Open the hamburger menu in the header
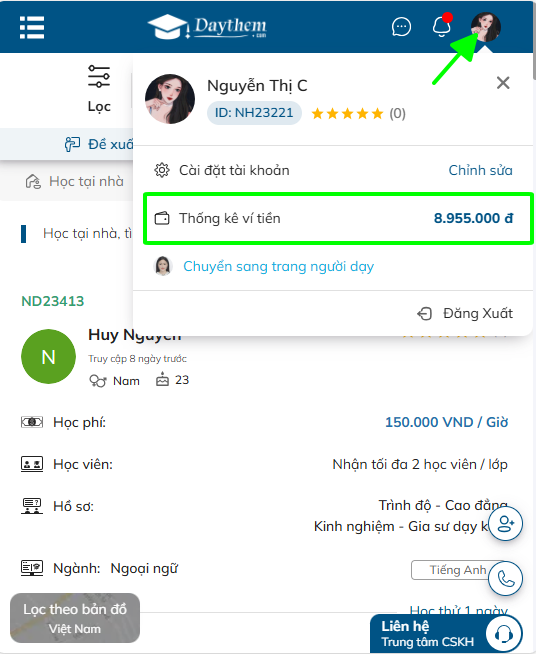Viewport: 536px width, 654px height. point(32,28)
